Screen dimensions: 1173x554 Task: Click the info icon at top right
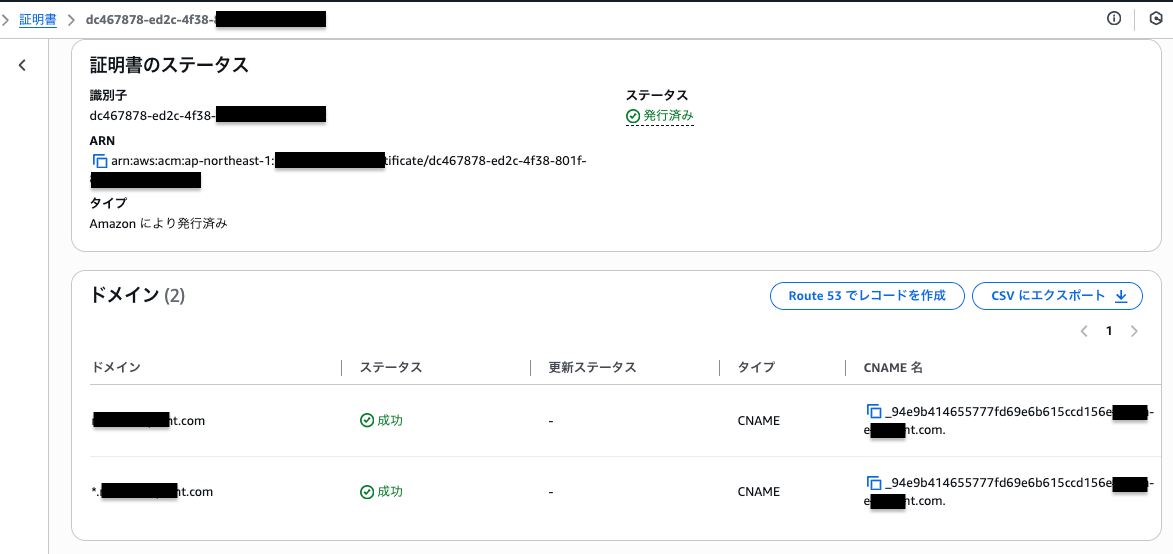click(x=1114, y=19)
